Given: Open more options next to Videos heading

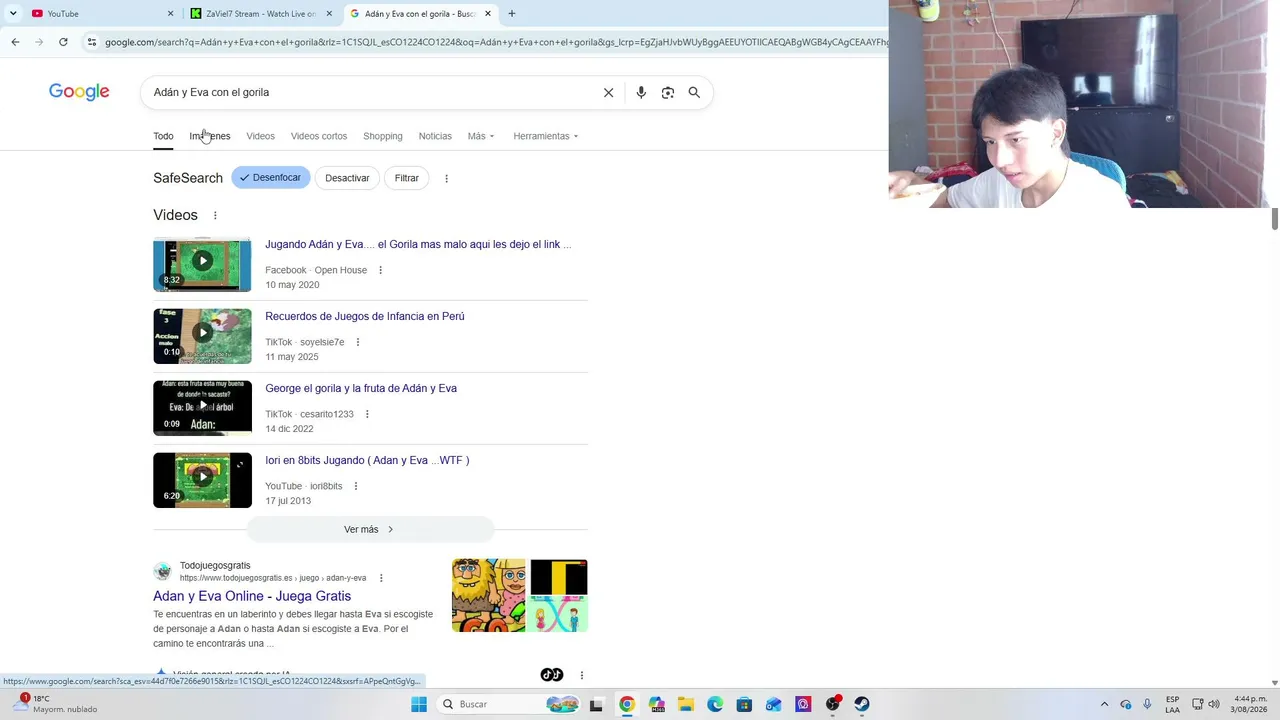Looking at the screenshot, I should pos(215,215).
